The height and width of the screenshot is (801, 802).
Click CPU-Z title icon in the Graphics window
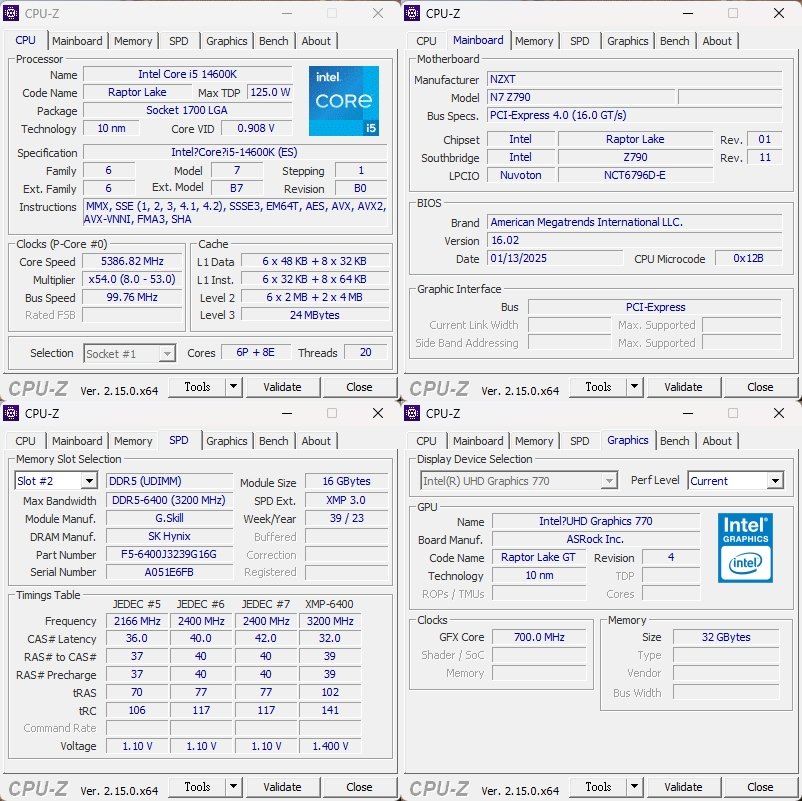tap(412, 413)
